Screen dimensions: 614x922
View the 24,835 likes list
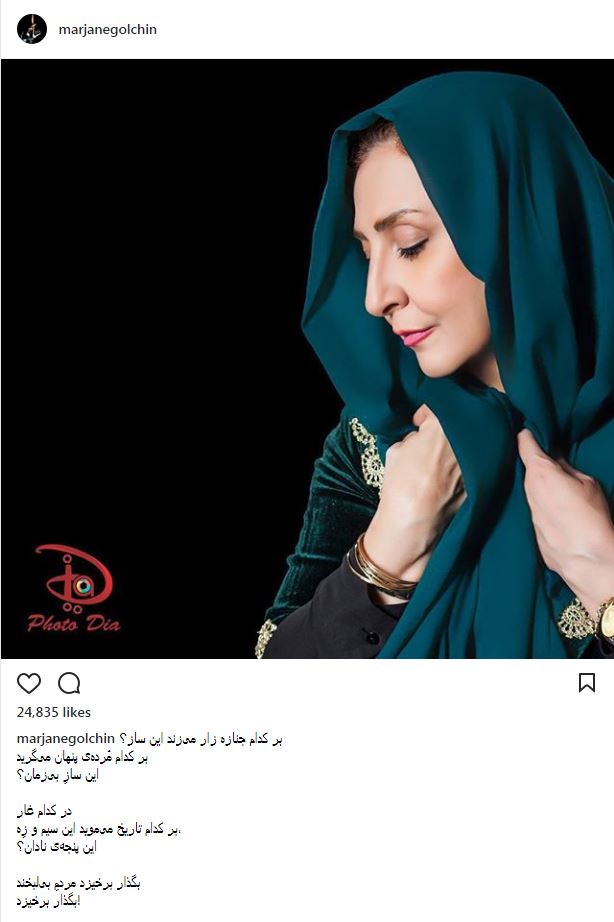54,712
